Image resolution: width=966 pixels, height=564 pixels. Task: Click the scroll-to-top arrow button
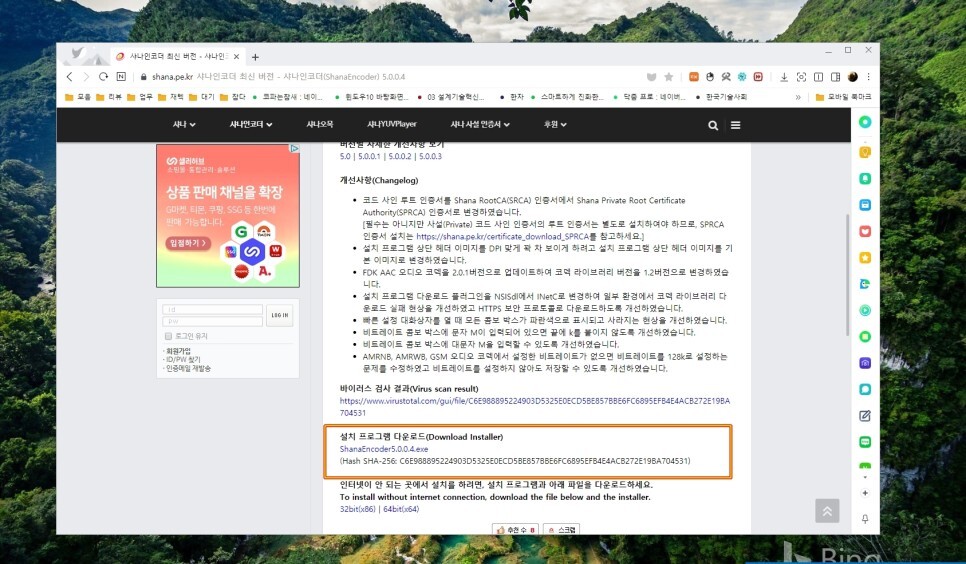[827, 510]
